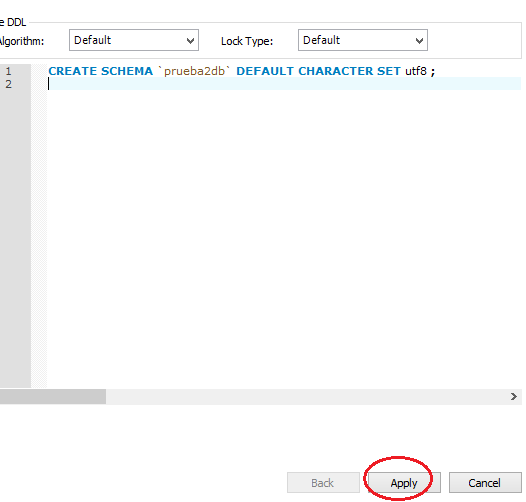
Task: Click the Cancel button
Action: click(x=485, y=483)
